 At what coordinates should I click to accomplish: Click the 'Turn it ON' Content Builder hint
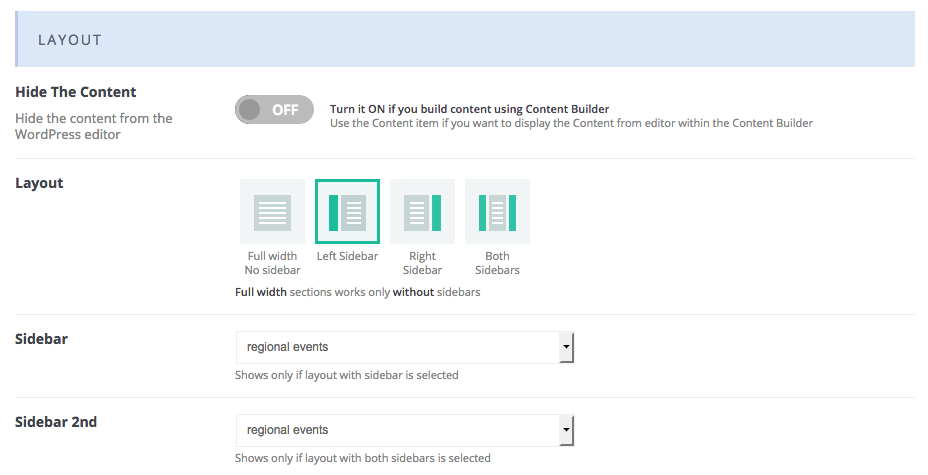click(x=469, y=109)
